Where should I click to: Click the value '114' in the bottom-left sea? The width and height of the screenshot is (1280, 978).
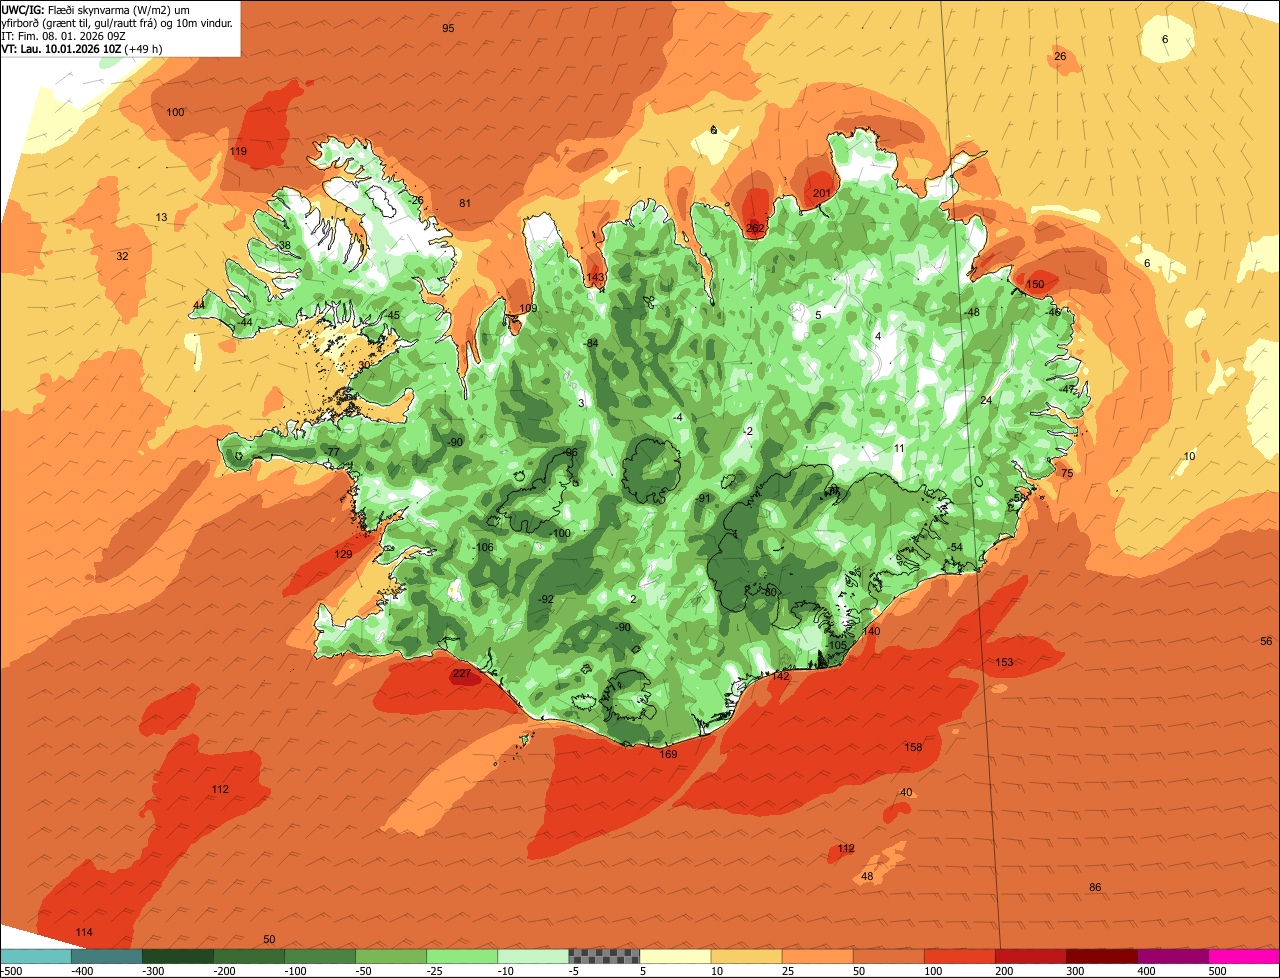point(84,932)
